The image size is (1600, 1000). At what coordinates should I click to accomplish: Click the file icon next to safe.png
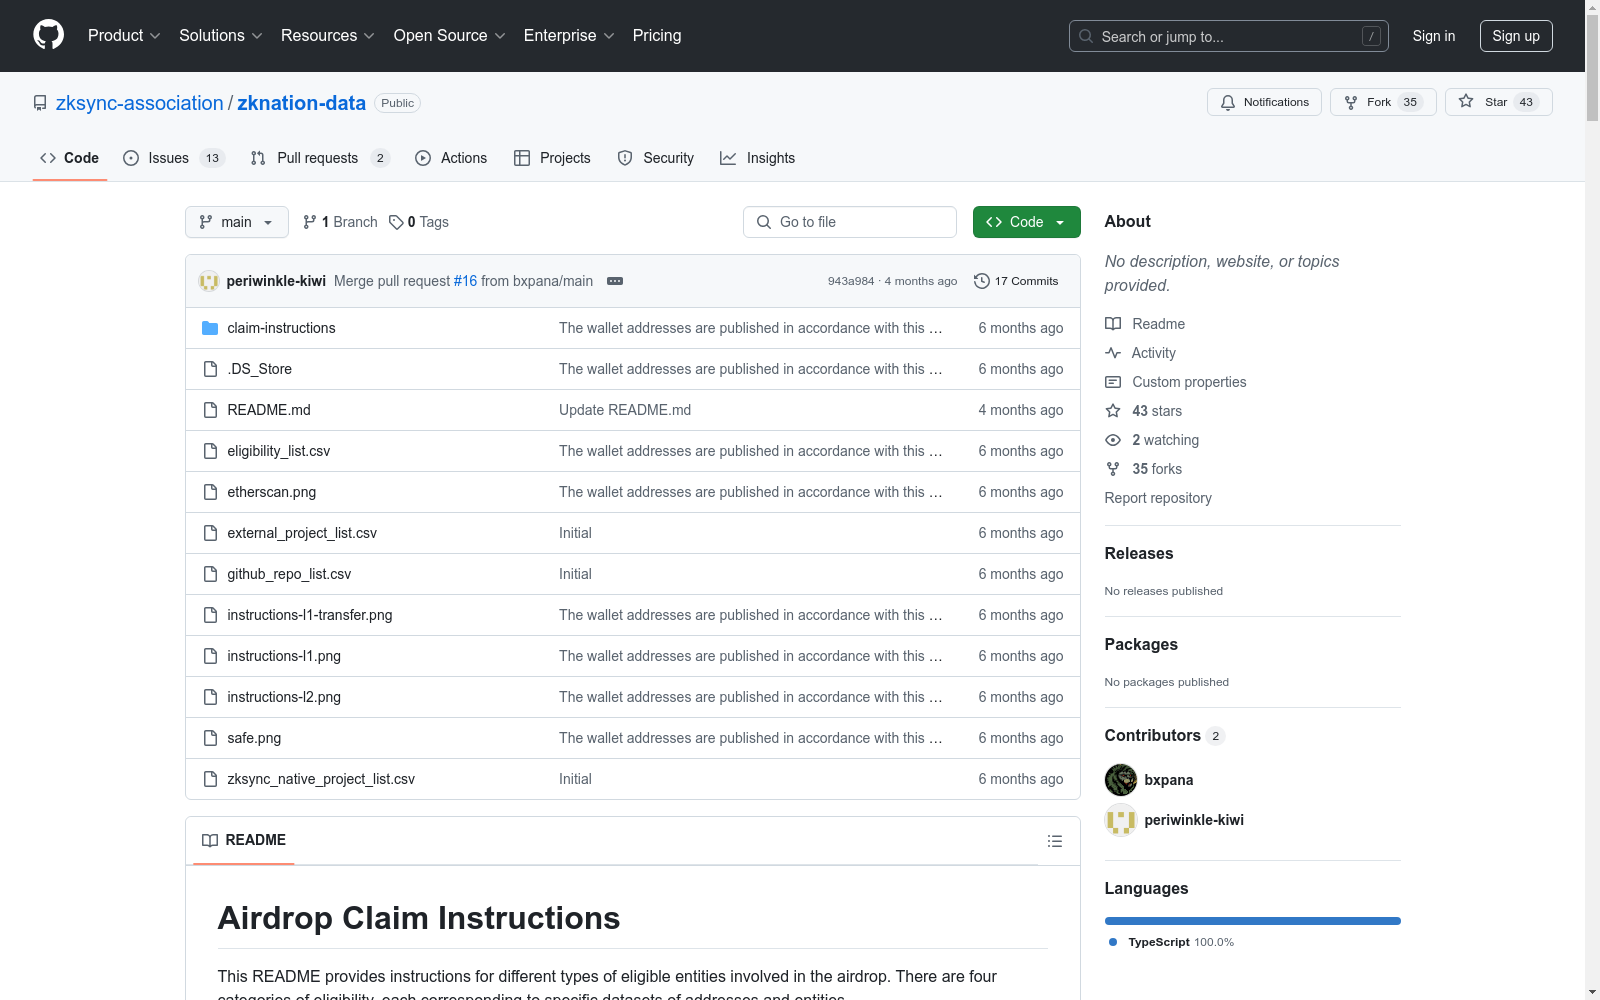(x=210, y=738)
